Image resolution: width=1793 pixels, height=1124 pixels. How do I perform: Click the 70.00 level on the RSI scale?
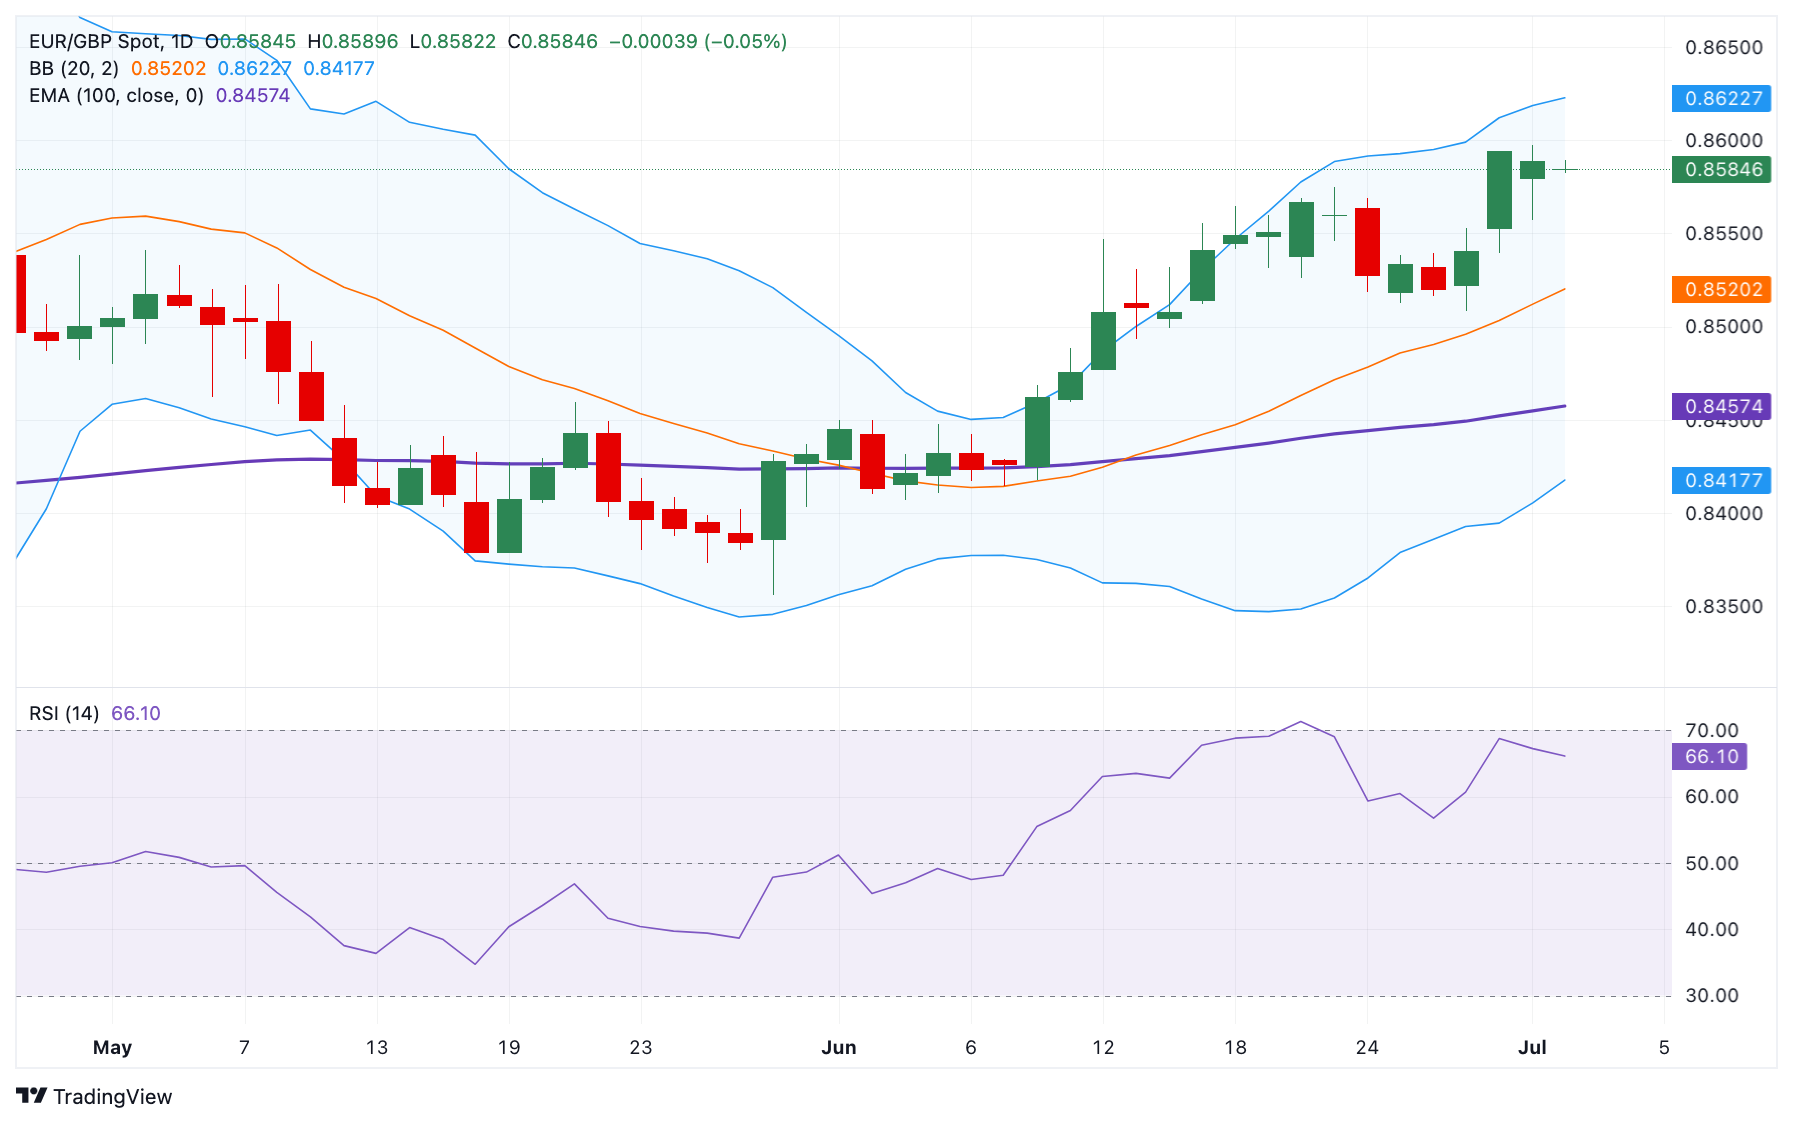coord(1711,731)
